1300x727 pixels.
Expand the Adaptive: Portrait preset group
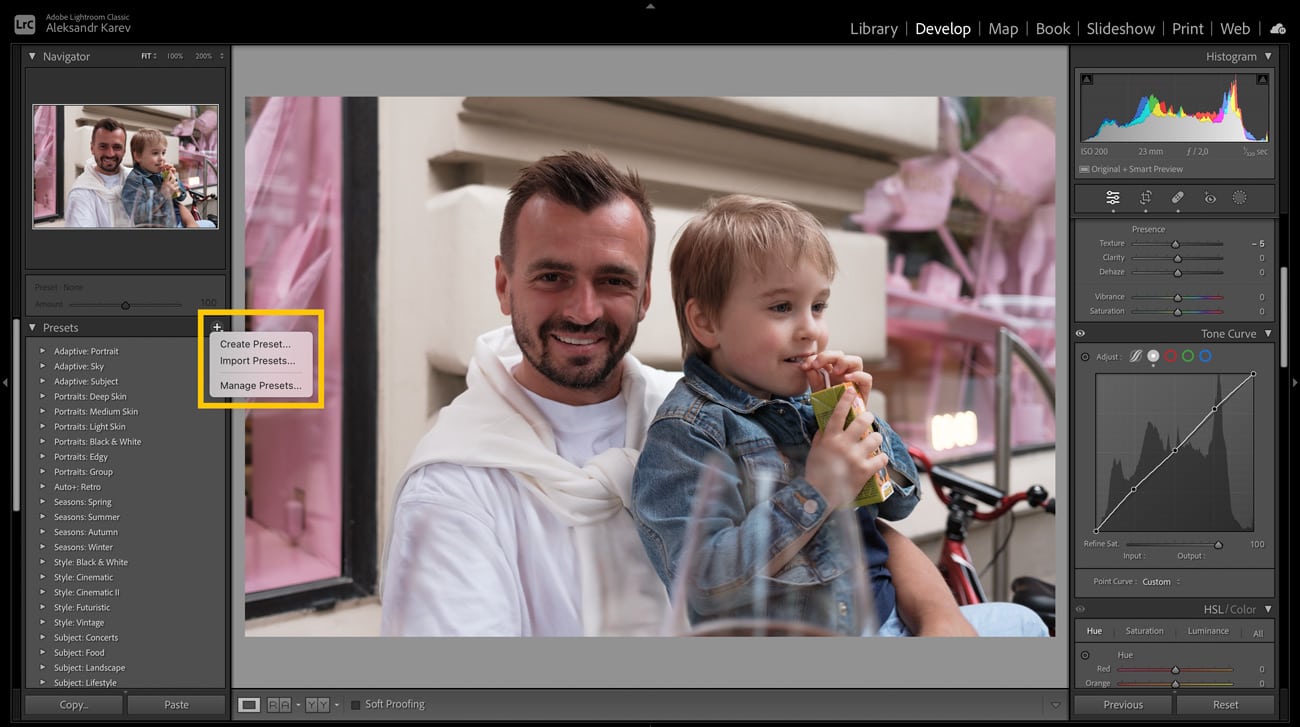42,351
